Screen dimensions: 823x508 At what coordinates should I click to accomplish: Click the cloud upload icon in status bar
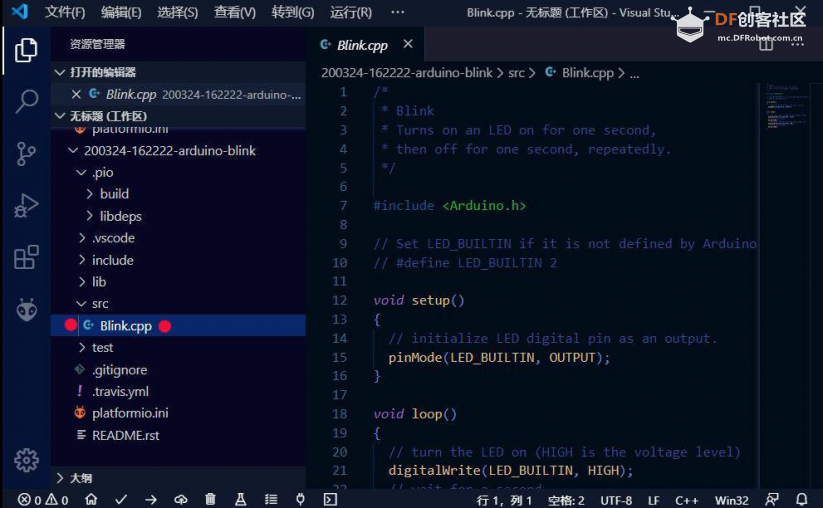pyautogui.click(x=181, y=499)
